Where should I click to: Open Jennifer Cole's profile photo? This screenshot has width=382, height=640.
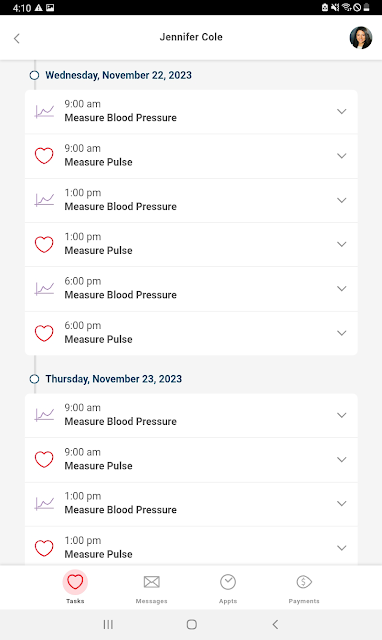[x=361, y=38]
